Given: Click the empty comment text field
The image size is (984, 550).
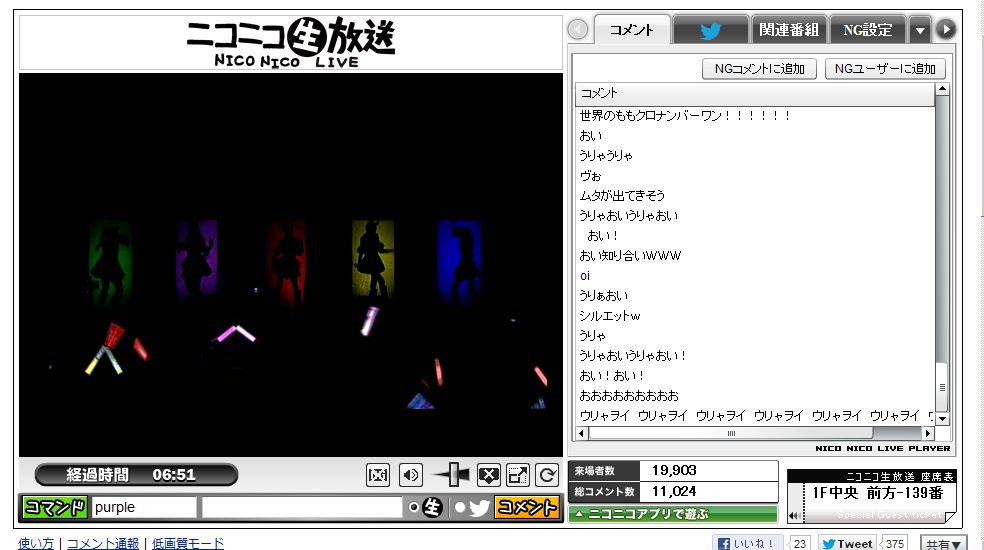Looking at the screenshot, I should (302, 507).
